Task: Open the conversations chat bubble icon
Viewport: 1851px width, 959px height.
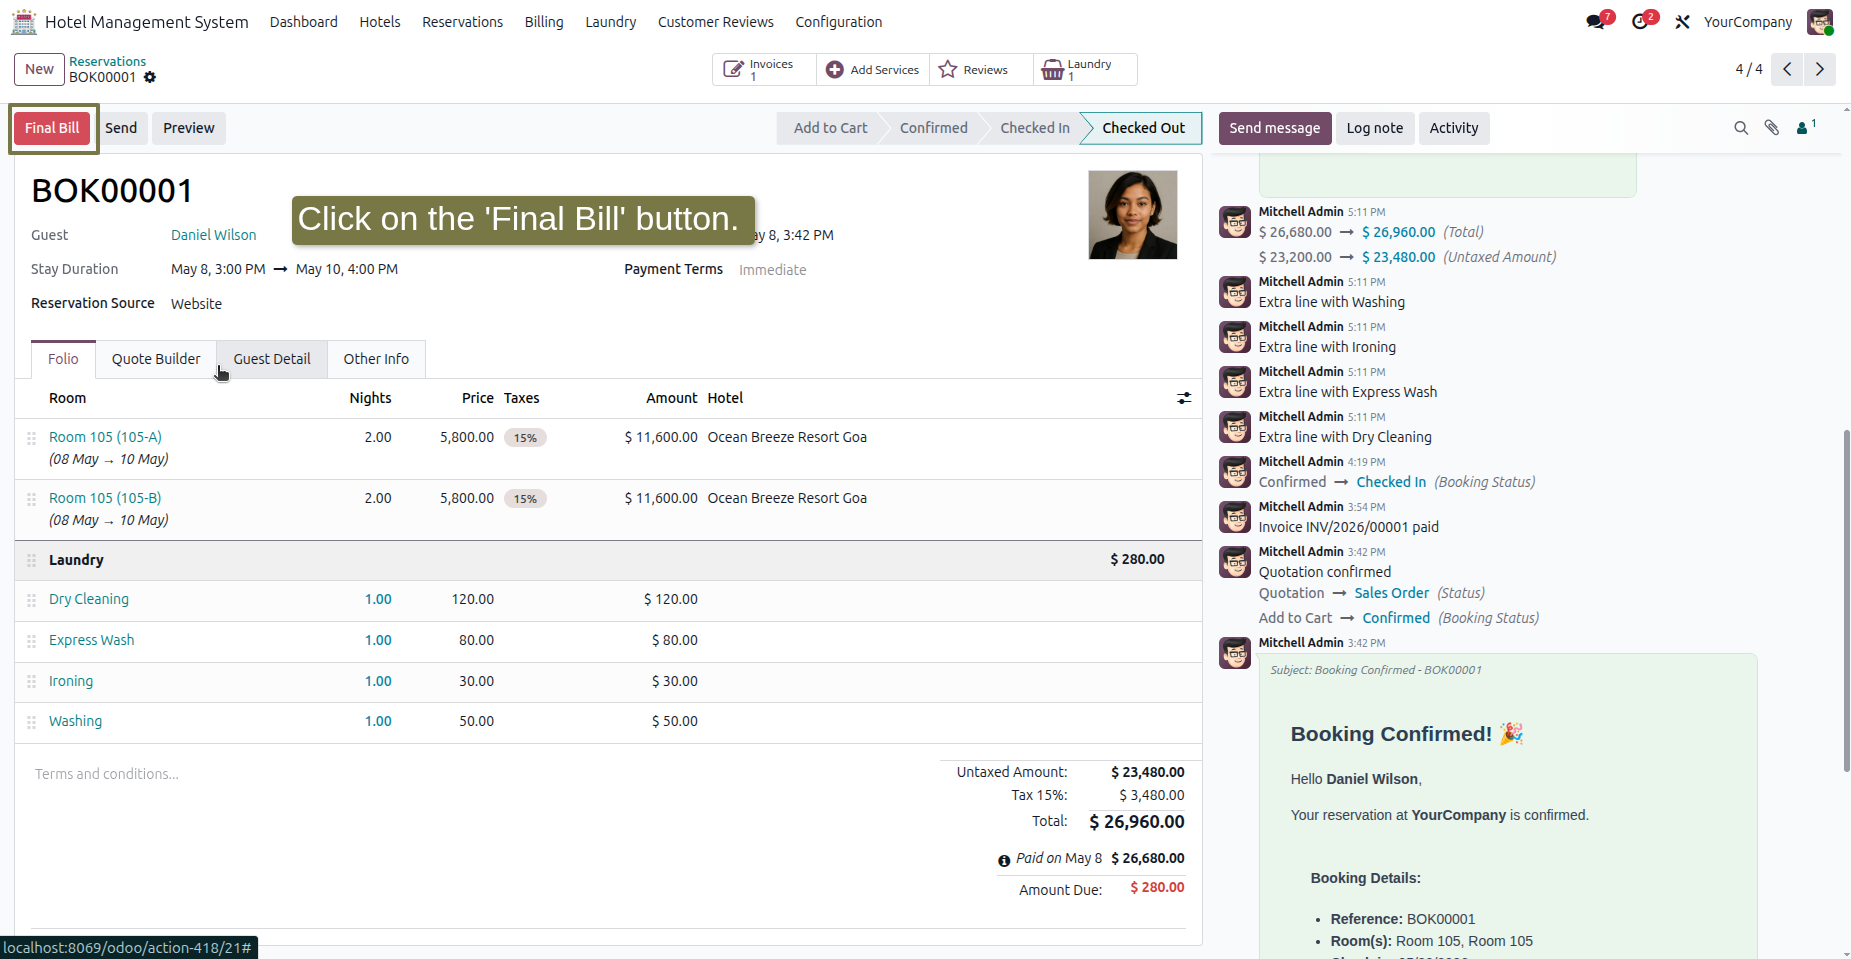Action: pos(1595,22)
